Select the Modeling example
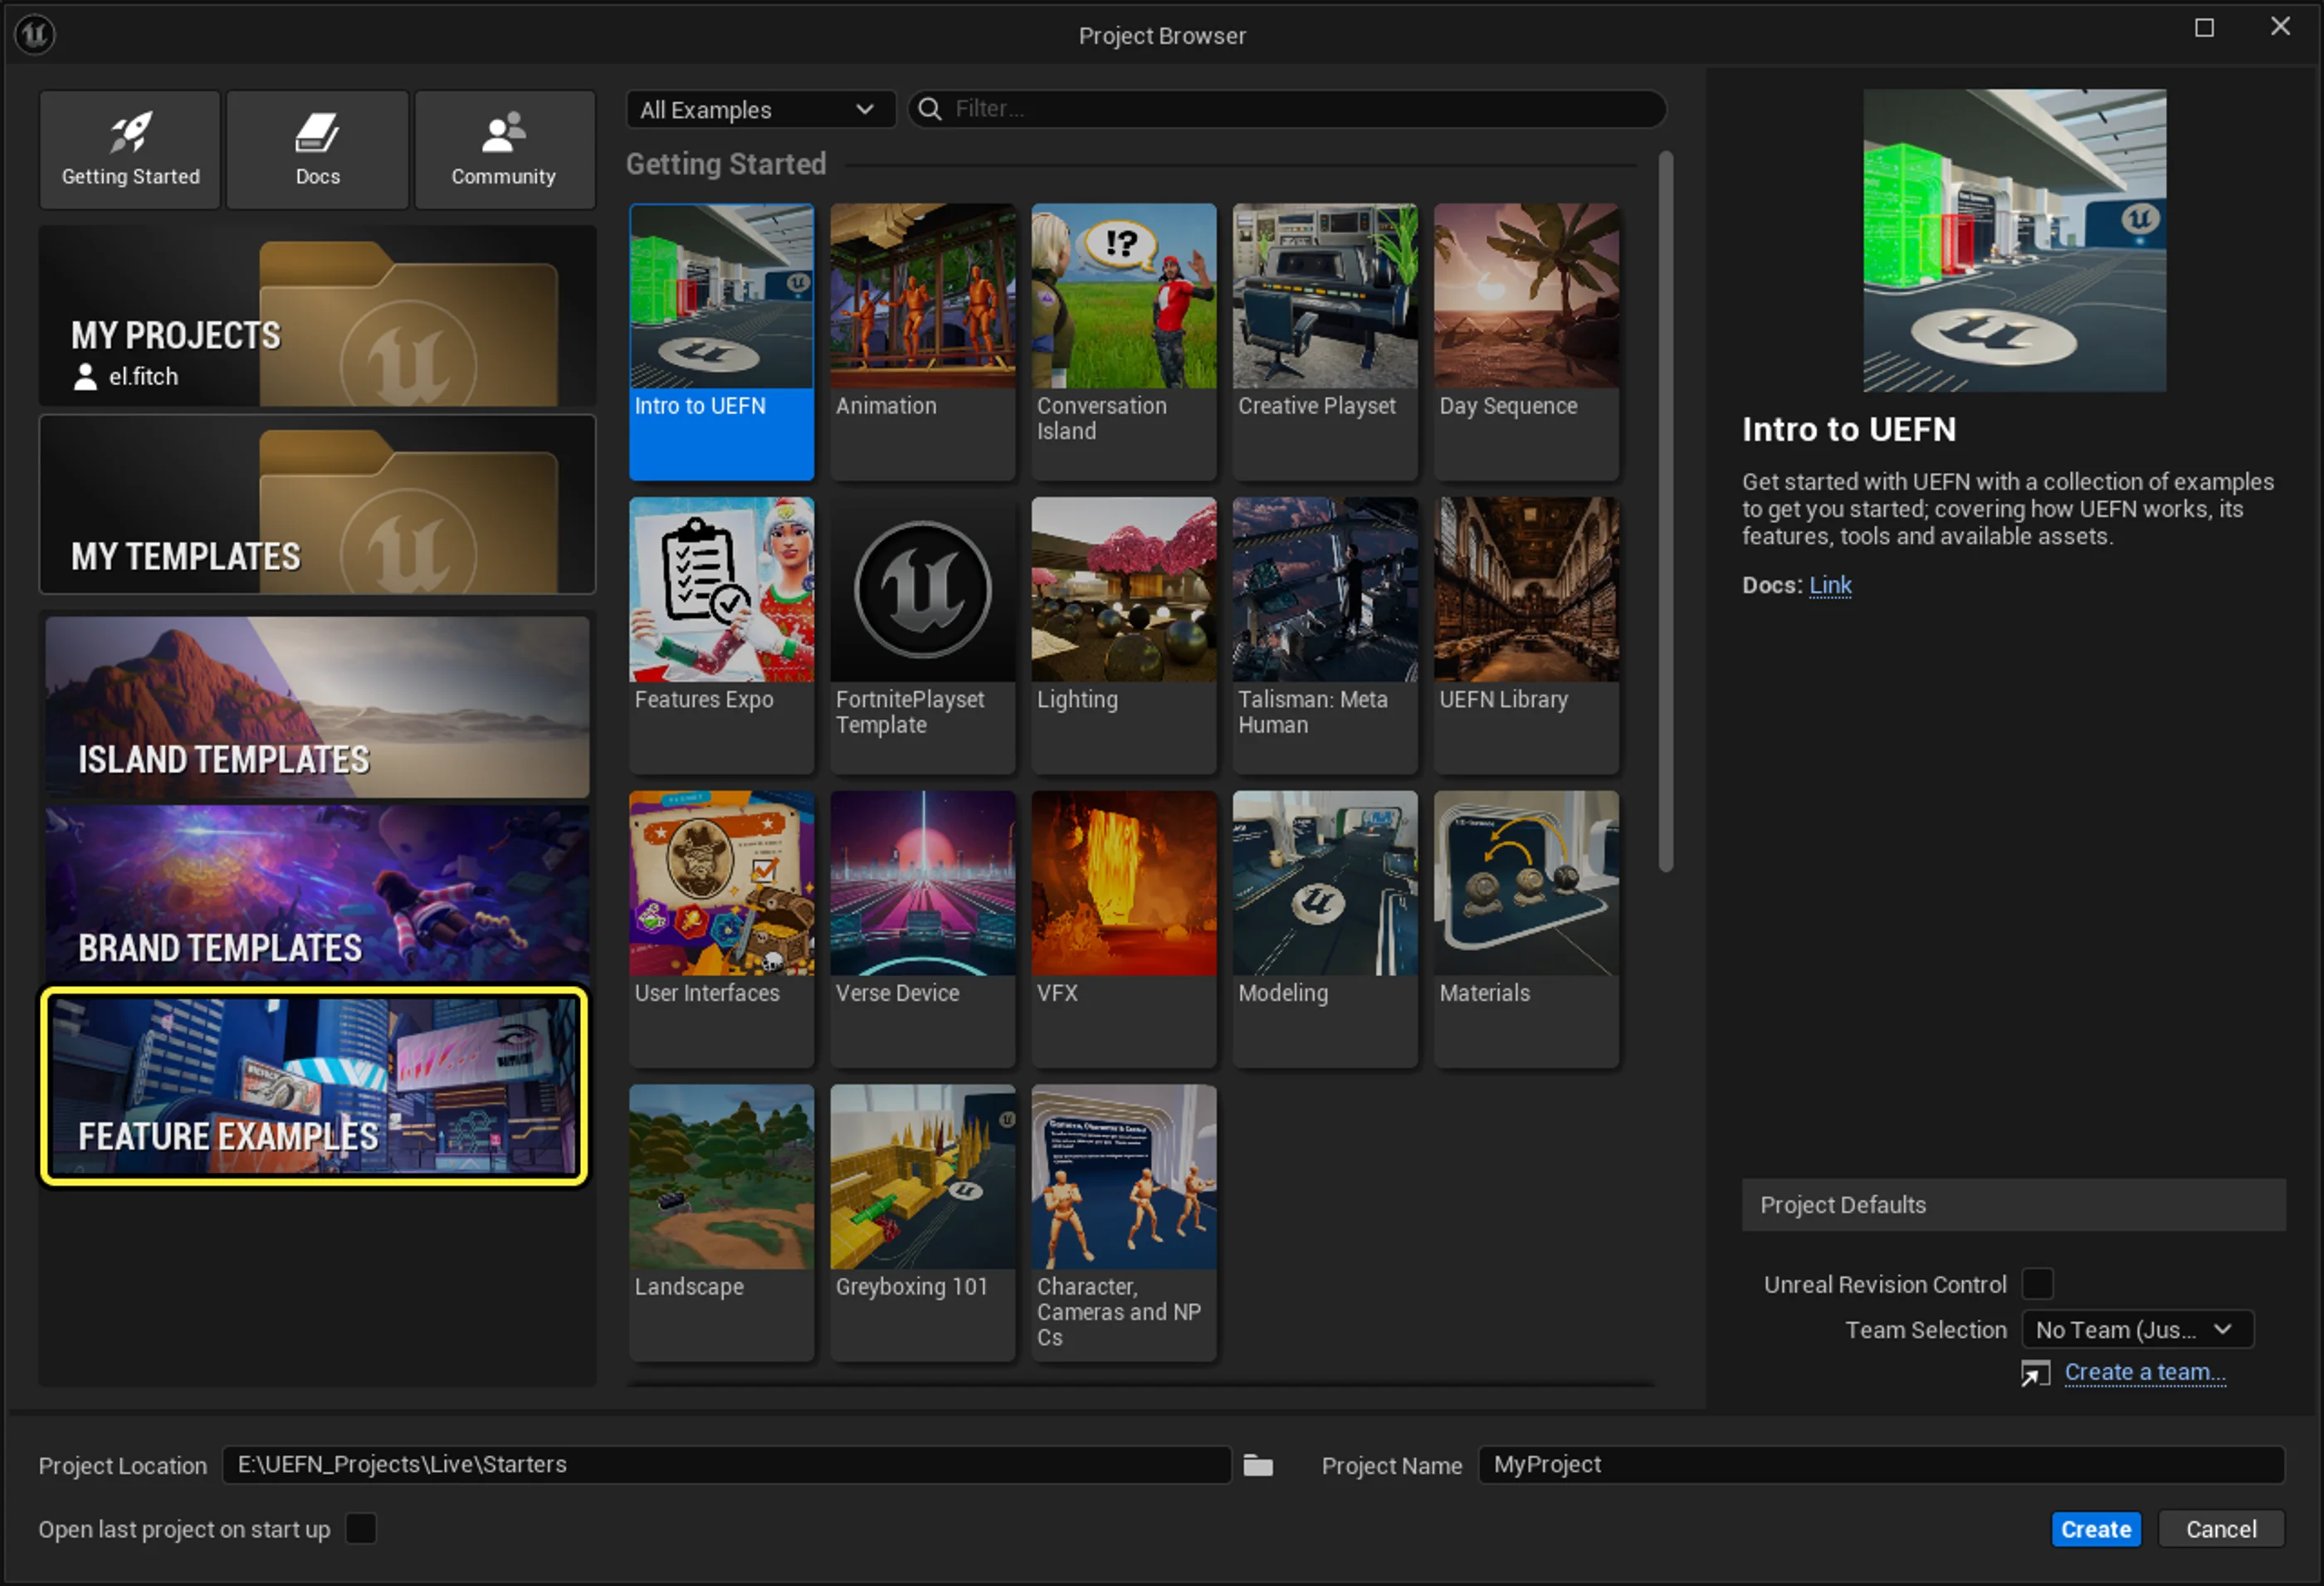 pos(1325,929)
